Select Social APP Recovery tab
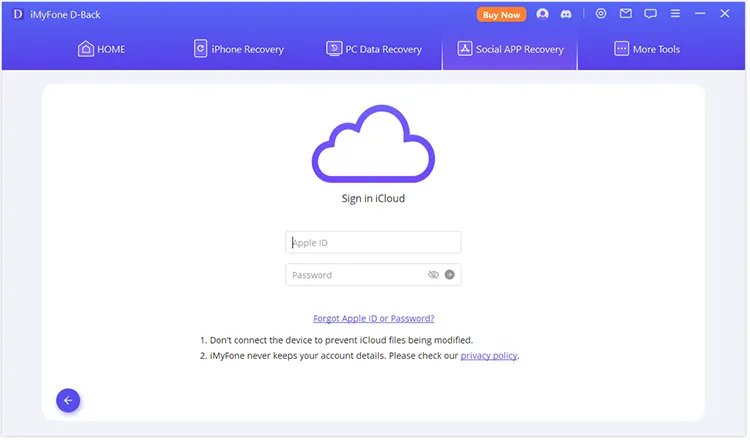 point(510,49)
